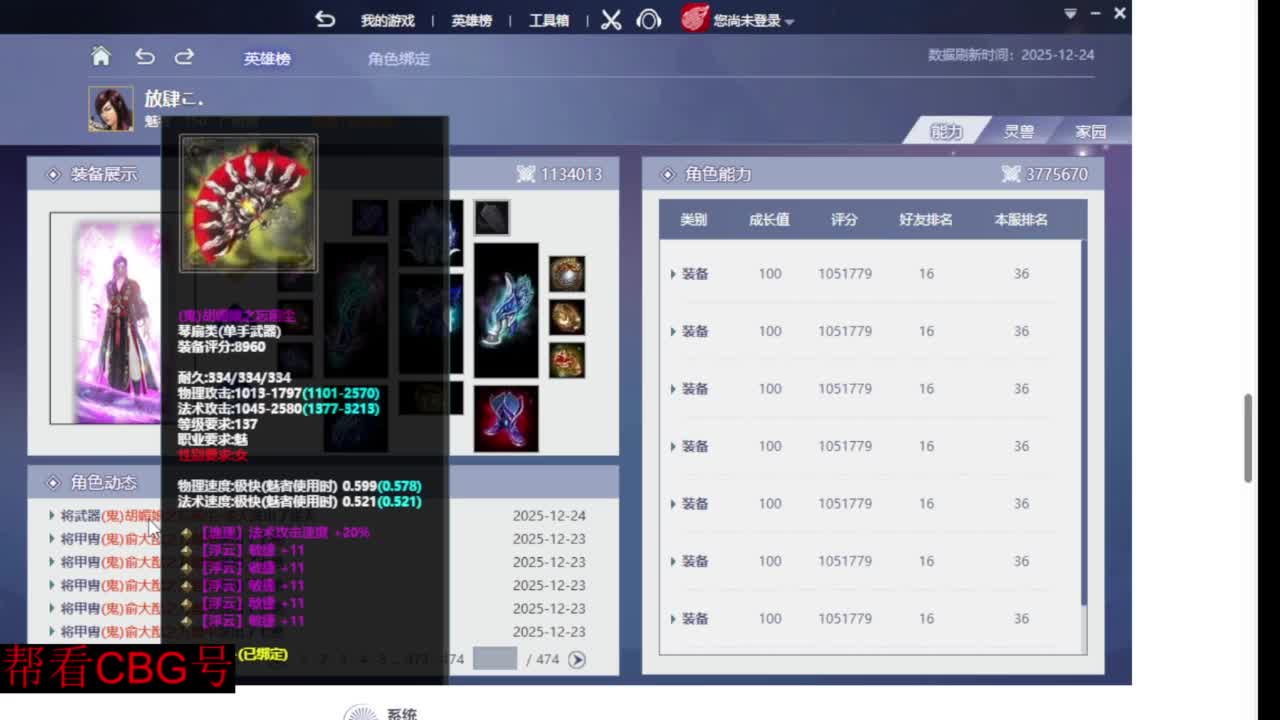Switch to the 角色绑定 tab

coord(399,59)
